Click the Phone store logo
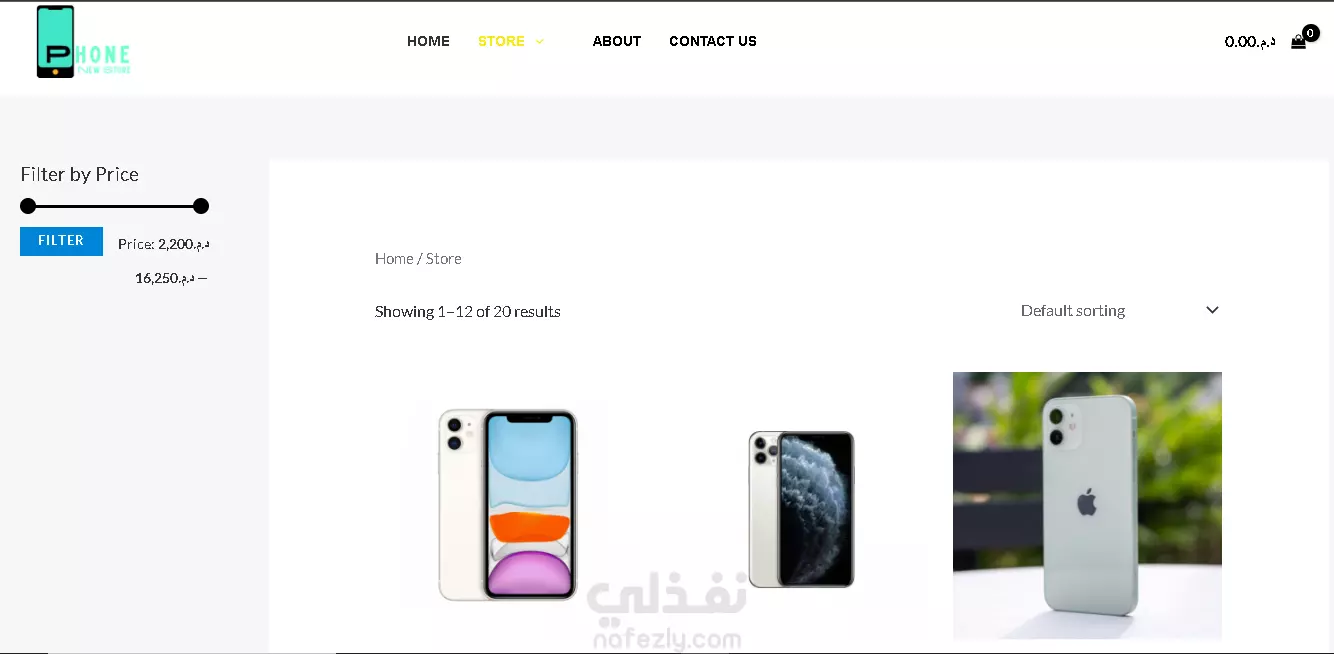Viewport: 1334px width, 654px height. pyautogui.click(x=83, y=42)
